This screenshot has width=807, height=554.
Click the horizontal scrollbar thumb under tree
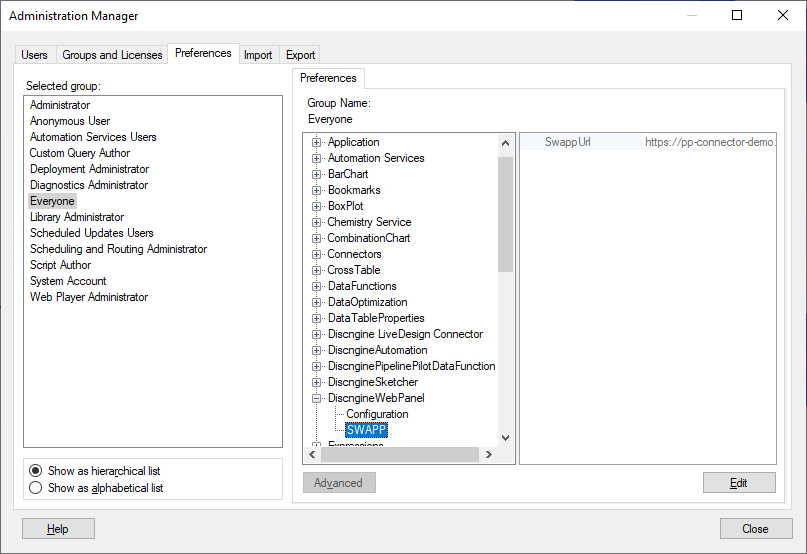400,454
